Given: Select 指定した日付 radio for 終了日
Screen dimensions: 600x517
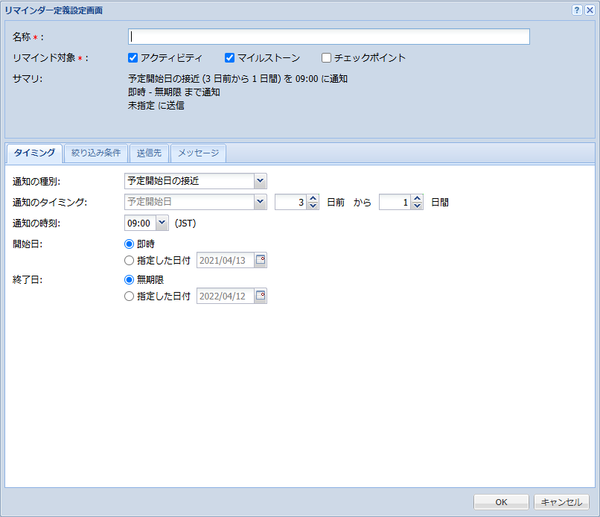Looking at the screenshot, I should [x=129, y=296].
